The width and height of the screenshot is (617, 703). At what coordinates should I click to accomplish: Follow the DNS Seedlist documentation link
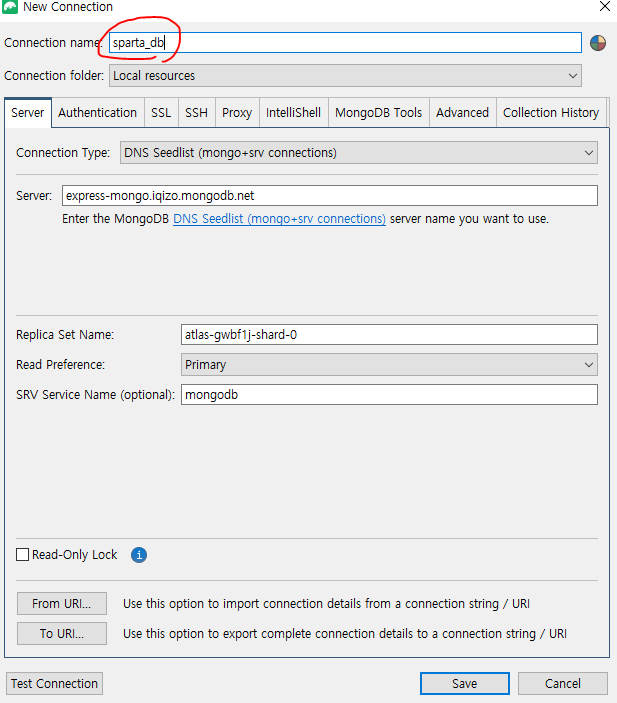pos(279,219)
